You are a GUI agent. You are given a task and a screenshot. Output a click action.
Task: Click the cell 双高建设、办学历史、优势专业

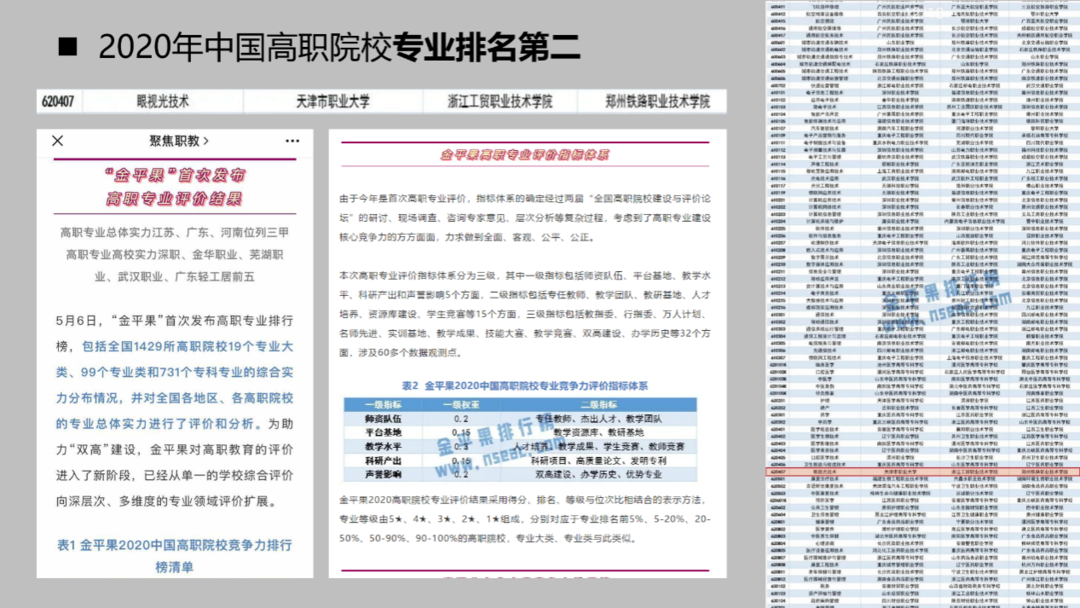tap(599, 474)
